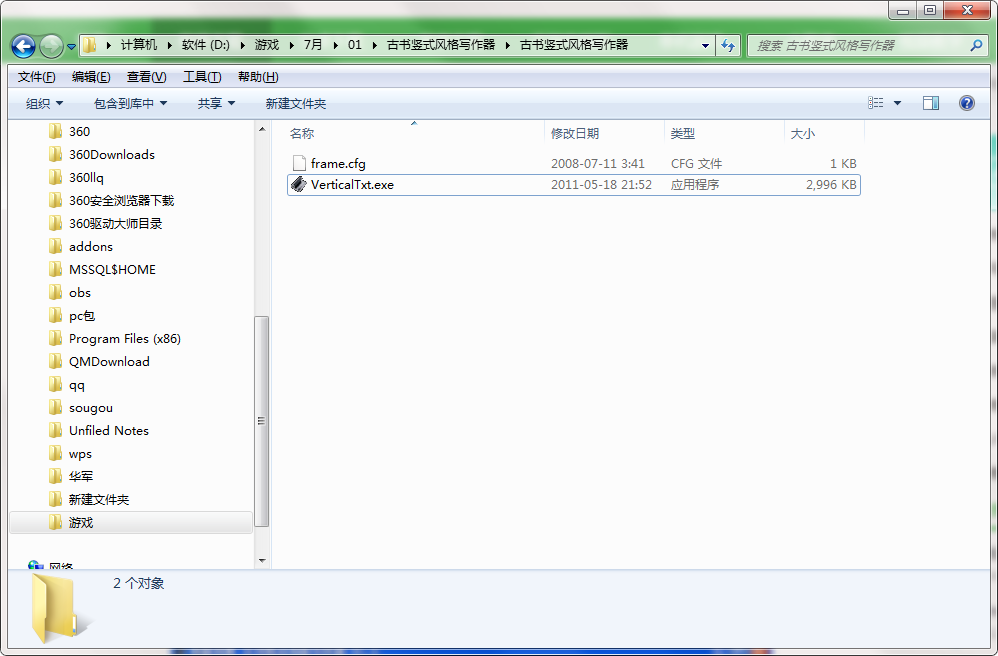Viewport: 998px width, 656px height.
Task: Click the frame.cfg file name
Action: point(338,164)
